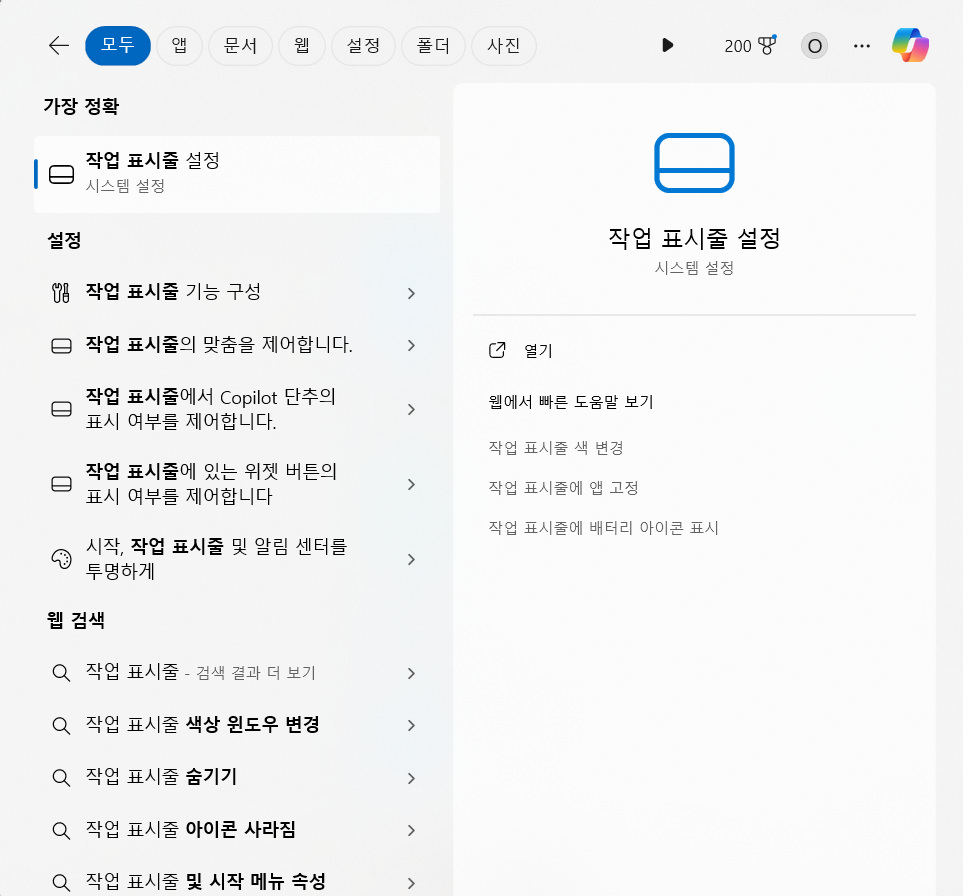Screen dimensions: 963x896
Task: Click the taskbar icon beside the best match result
Action: tap(61, 173)
